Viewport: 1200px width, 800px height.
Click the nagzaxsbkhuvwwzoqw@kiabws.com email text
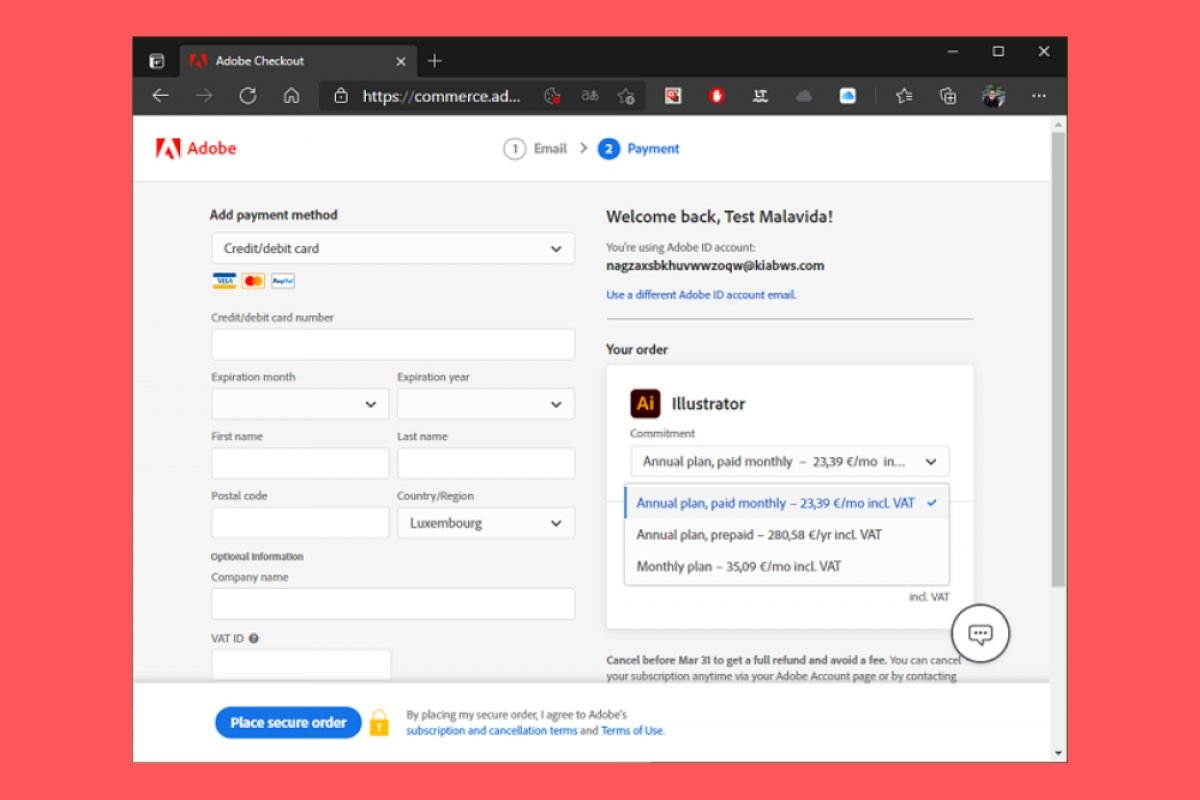click(x=715, y=266)
